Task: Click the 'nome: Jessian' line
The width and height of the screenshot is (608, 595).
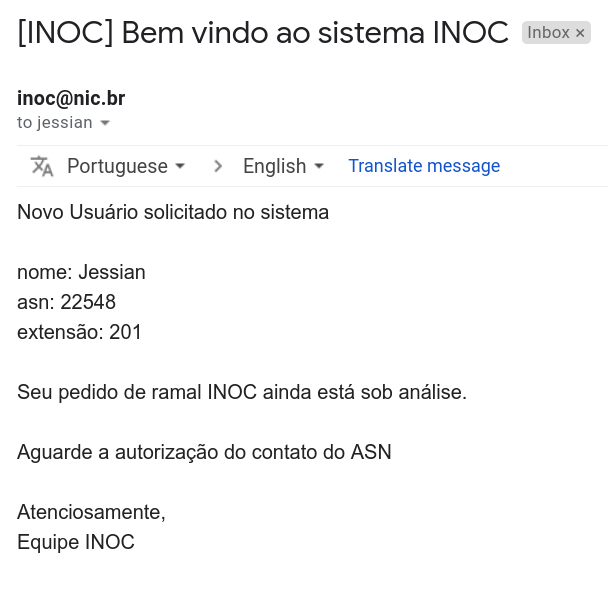Action: coord(81,272)
